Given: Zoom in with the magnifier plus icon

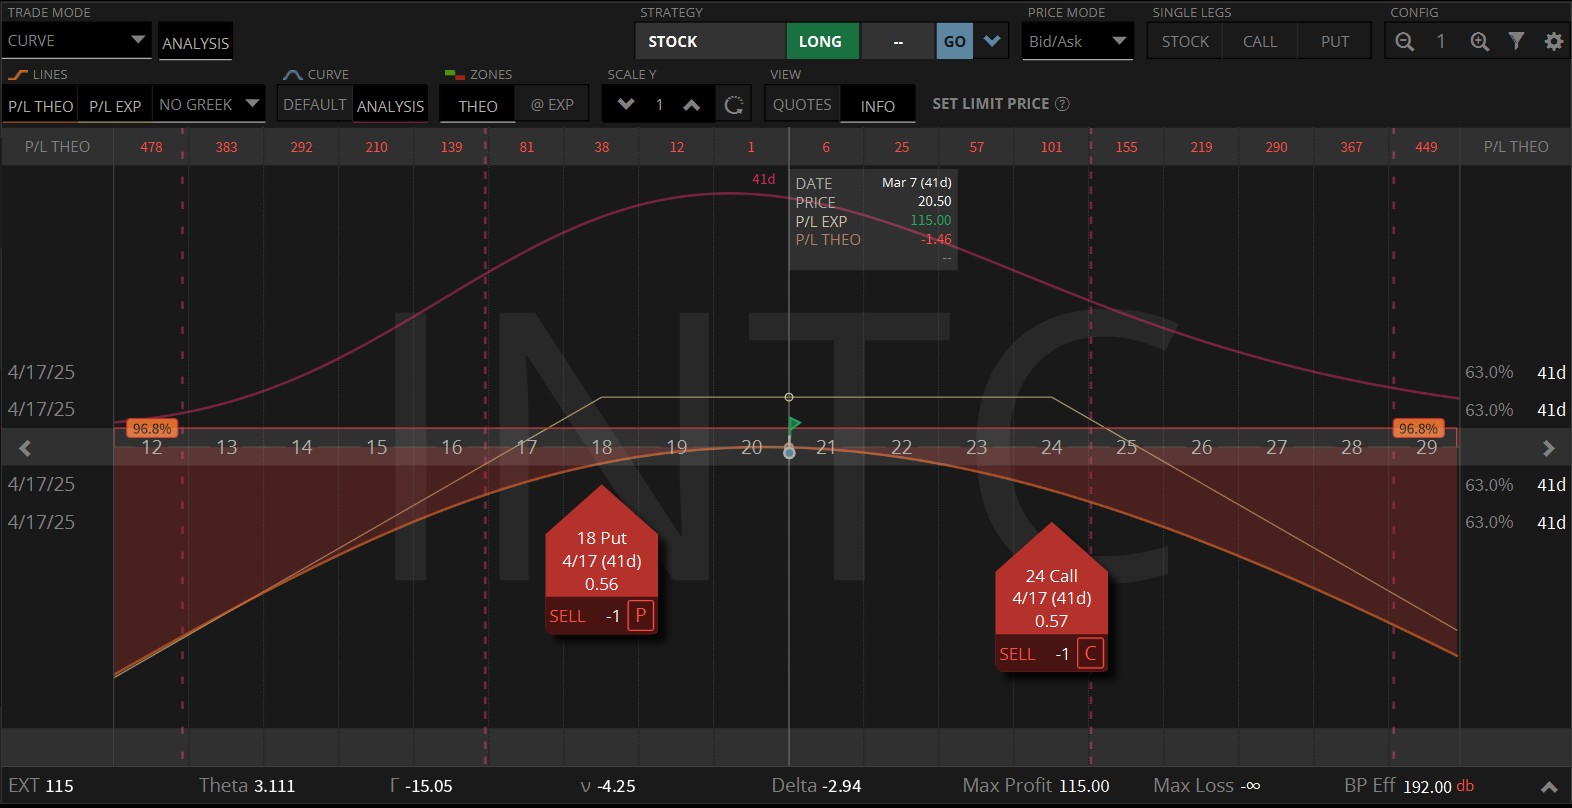Looking at the screenshot, I should coord(1479,41).
